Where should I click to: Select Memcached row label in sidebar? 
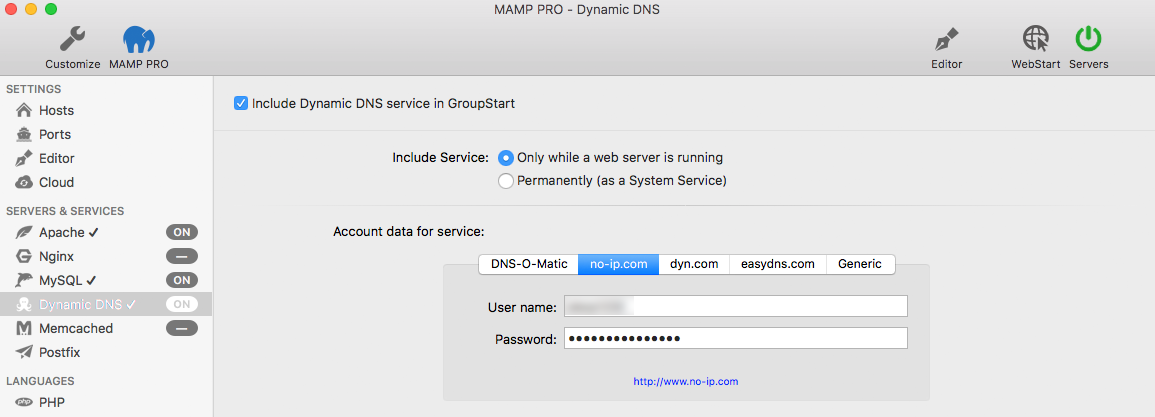[x=76, y=329]
